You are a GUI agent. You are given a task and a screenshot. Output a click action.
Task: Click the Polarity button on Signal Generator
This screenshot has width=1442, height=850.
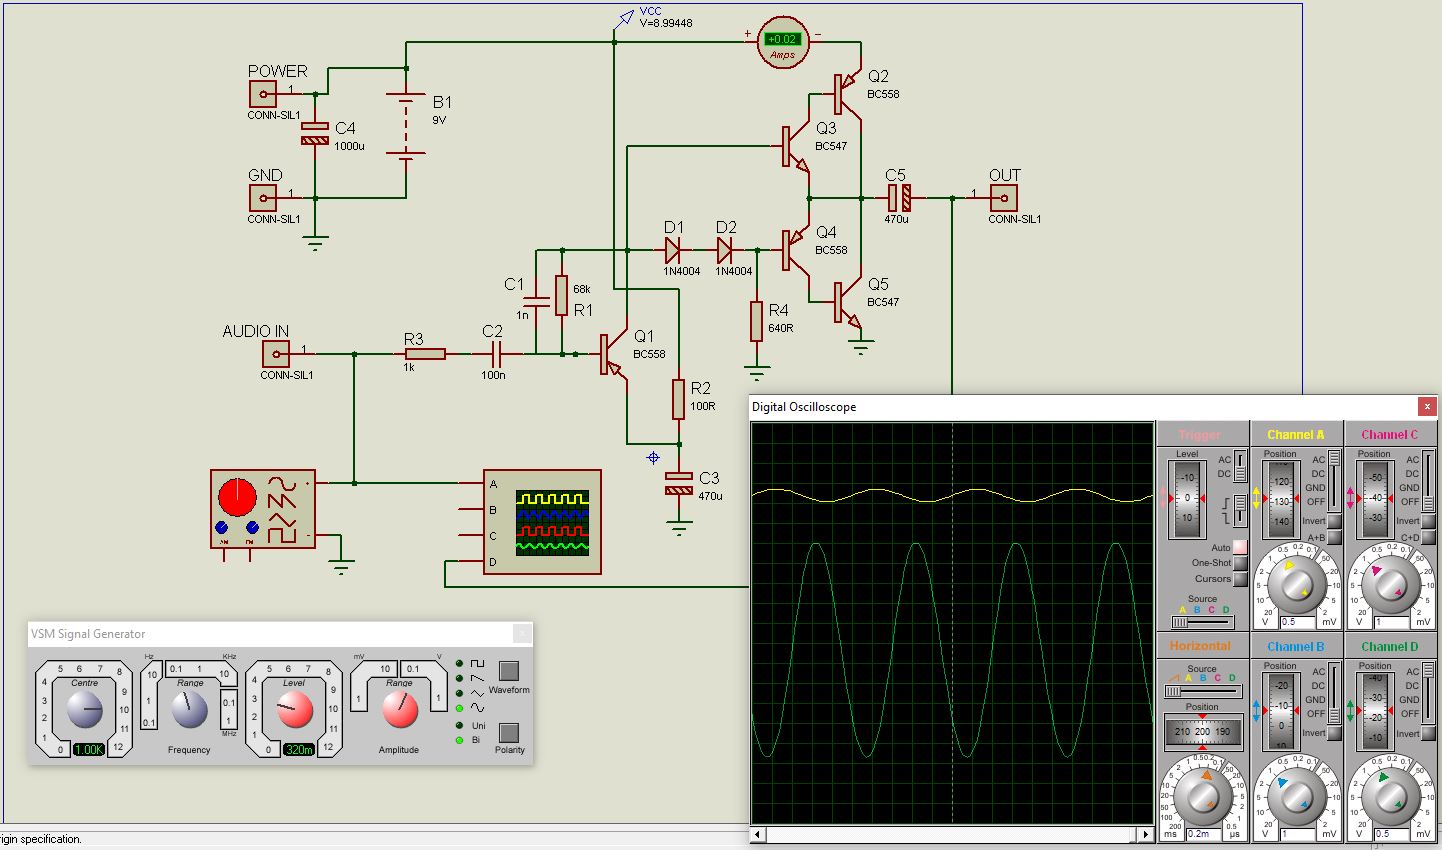click(509, 732)
